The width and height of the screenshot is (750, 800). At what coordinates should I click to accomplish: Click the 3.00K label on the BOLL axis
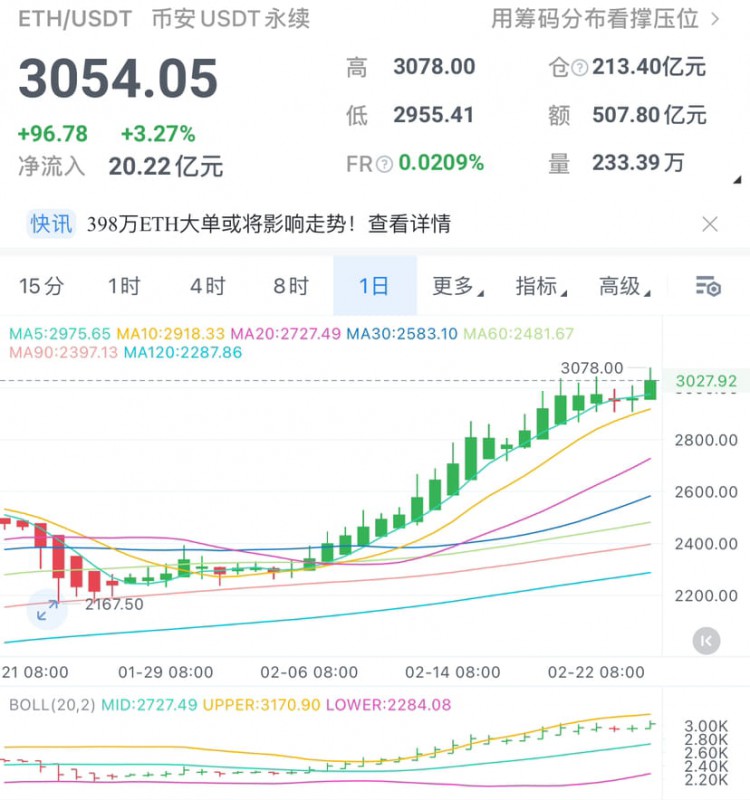(x=706, y=726)
